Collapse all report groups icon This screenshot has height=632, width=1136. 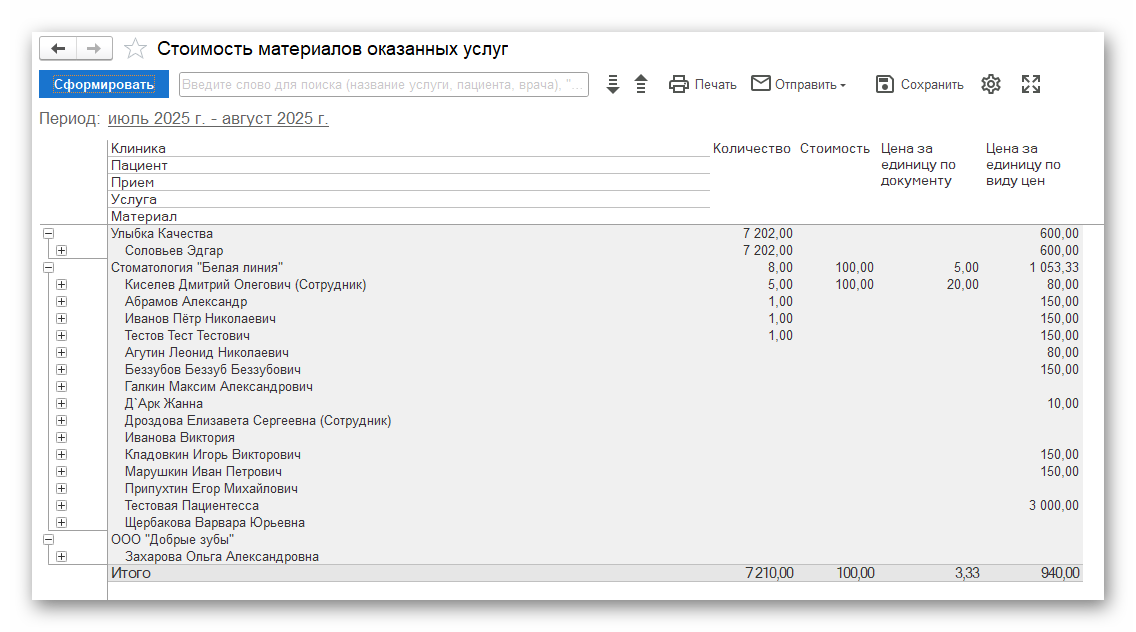pos(641,84)
